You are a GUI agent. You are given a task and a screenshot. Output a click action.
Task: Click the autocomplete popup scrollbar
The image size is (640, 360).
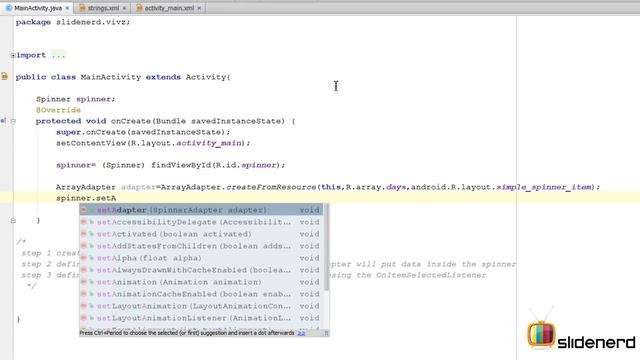point(326,248)
